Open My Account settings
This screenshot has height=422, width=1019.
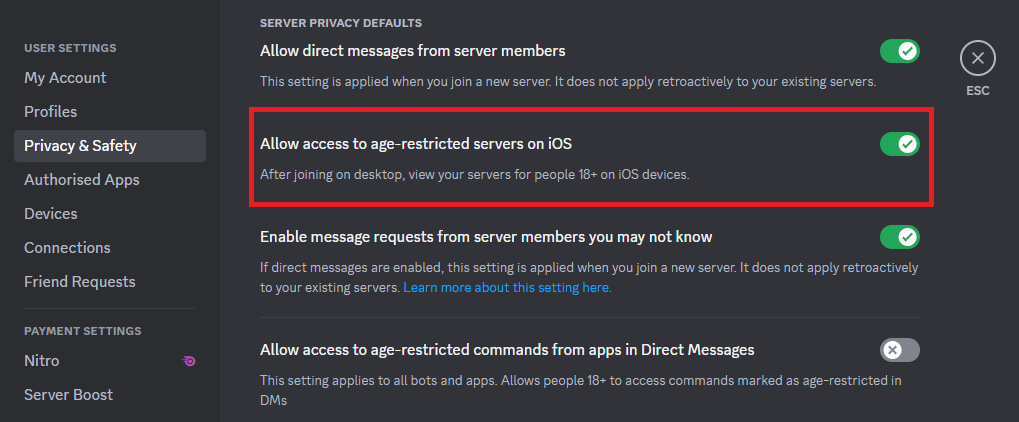pos(65,78)
